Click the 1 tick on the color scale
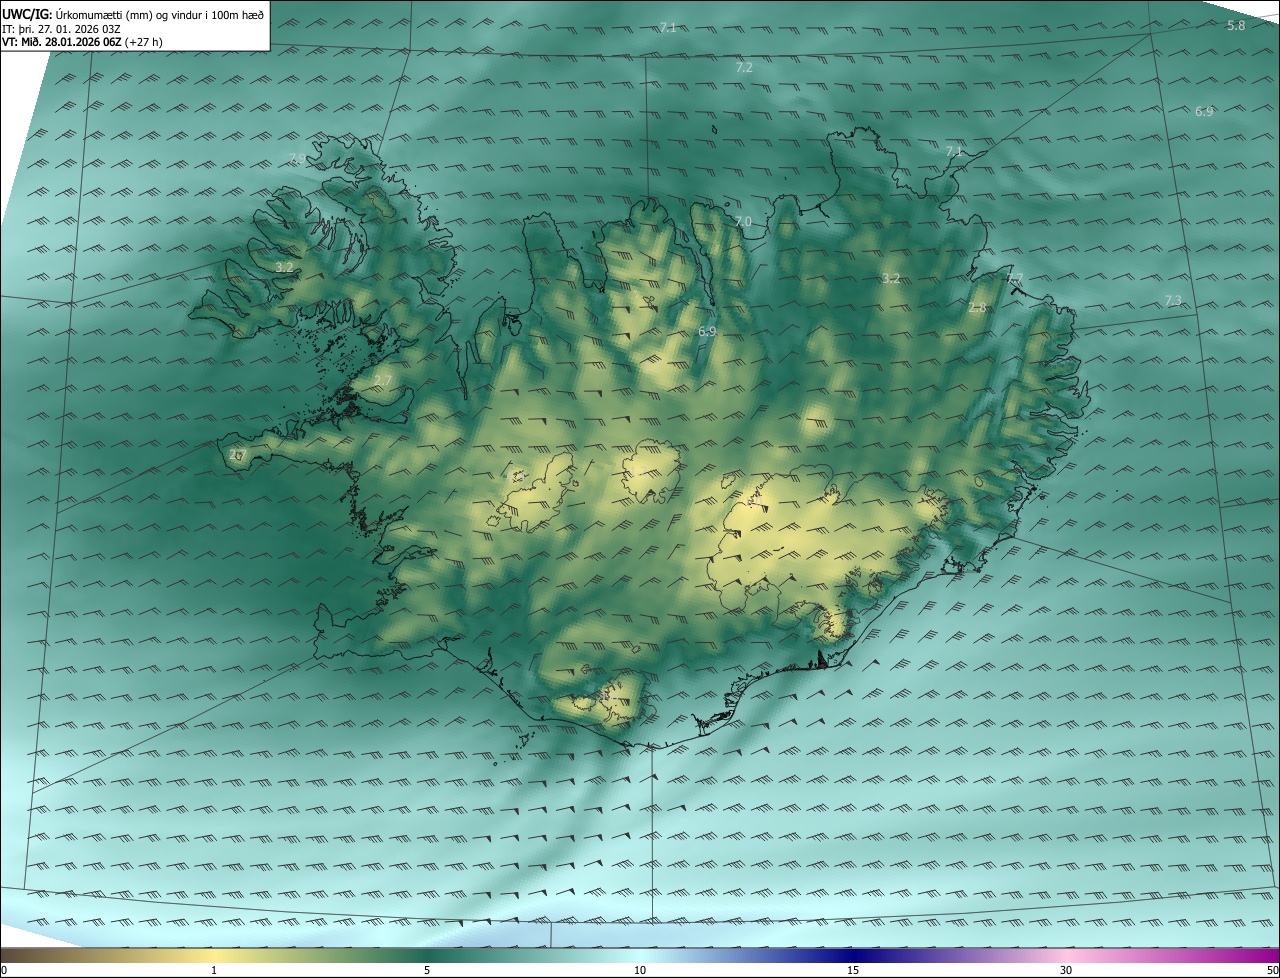The image size is (1280, 978). pyautogui.click(x=214, y=970)
